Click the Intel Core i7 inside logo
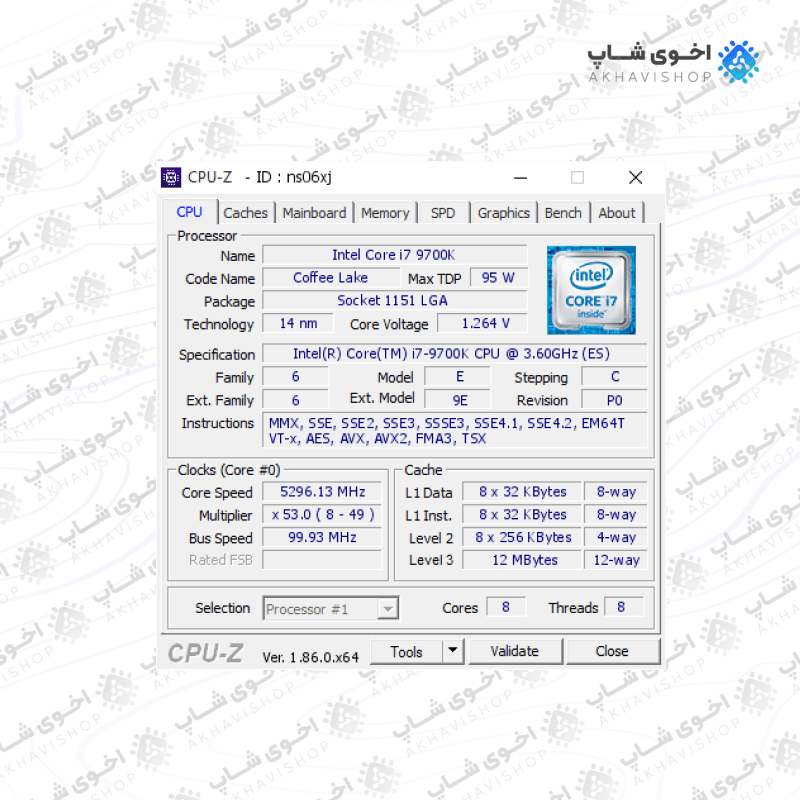Image resolution: width=800 pixels, height=800 pixels. [x=591, y=290]
